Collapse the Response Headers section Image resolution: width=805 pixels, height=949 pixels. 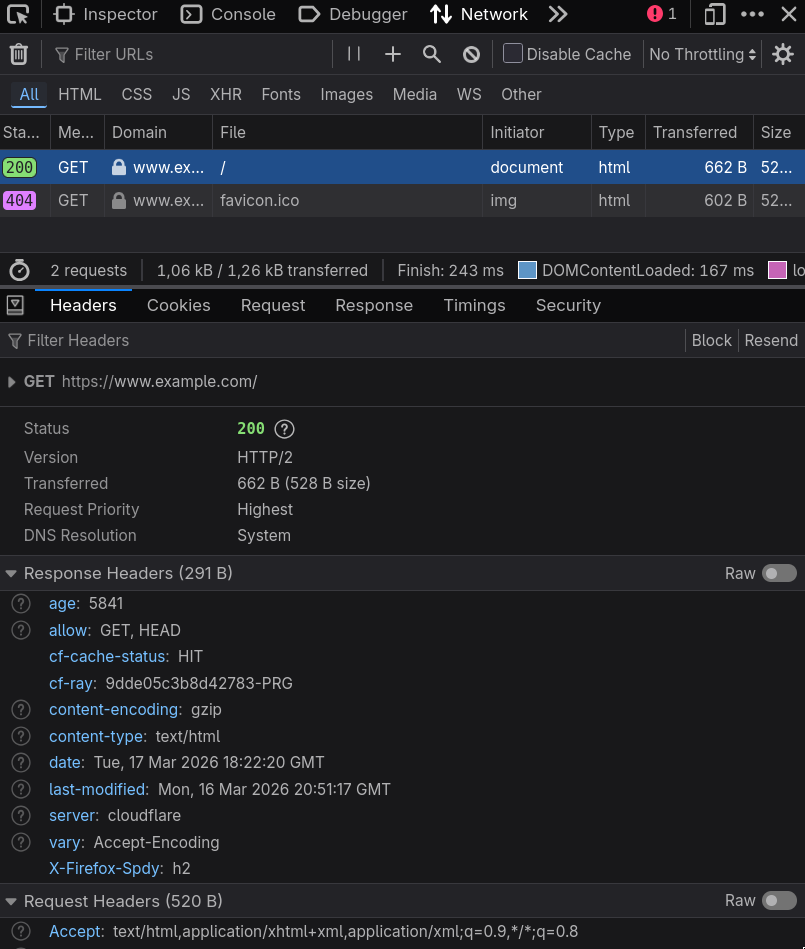(x=10, y=573)
